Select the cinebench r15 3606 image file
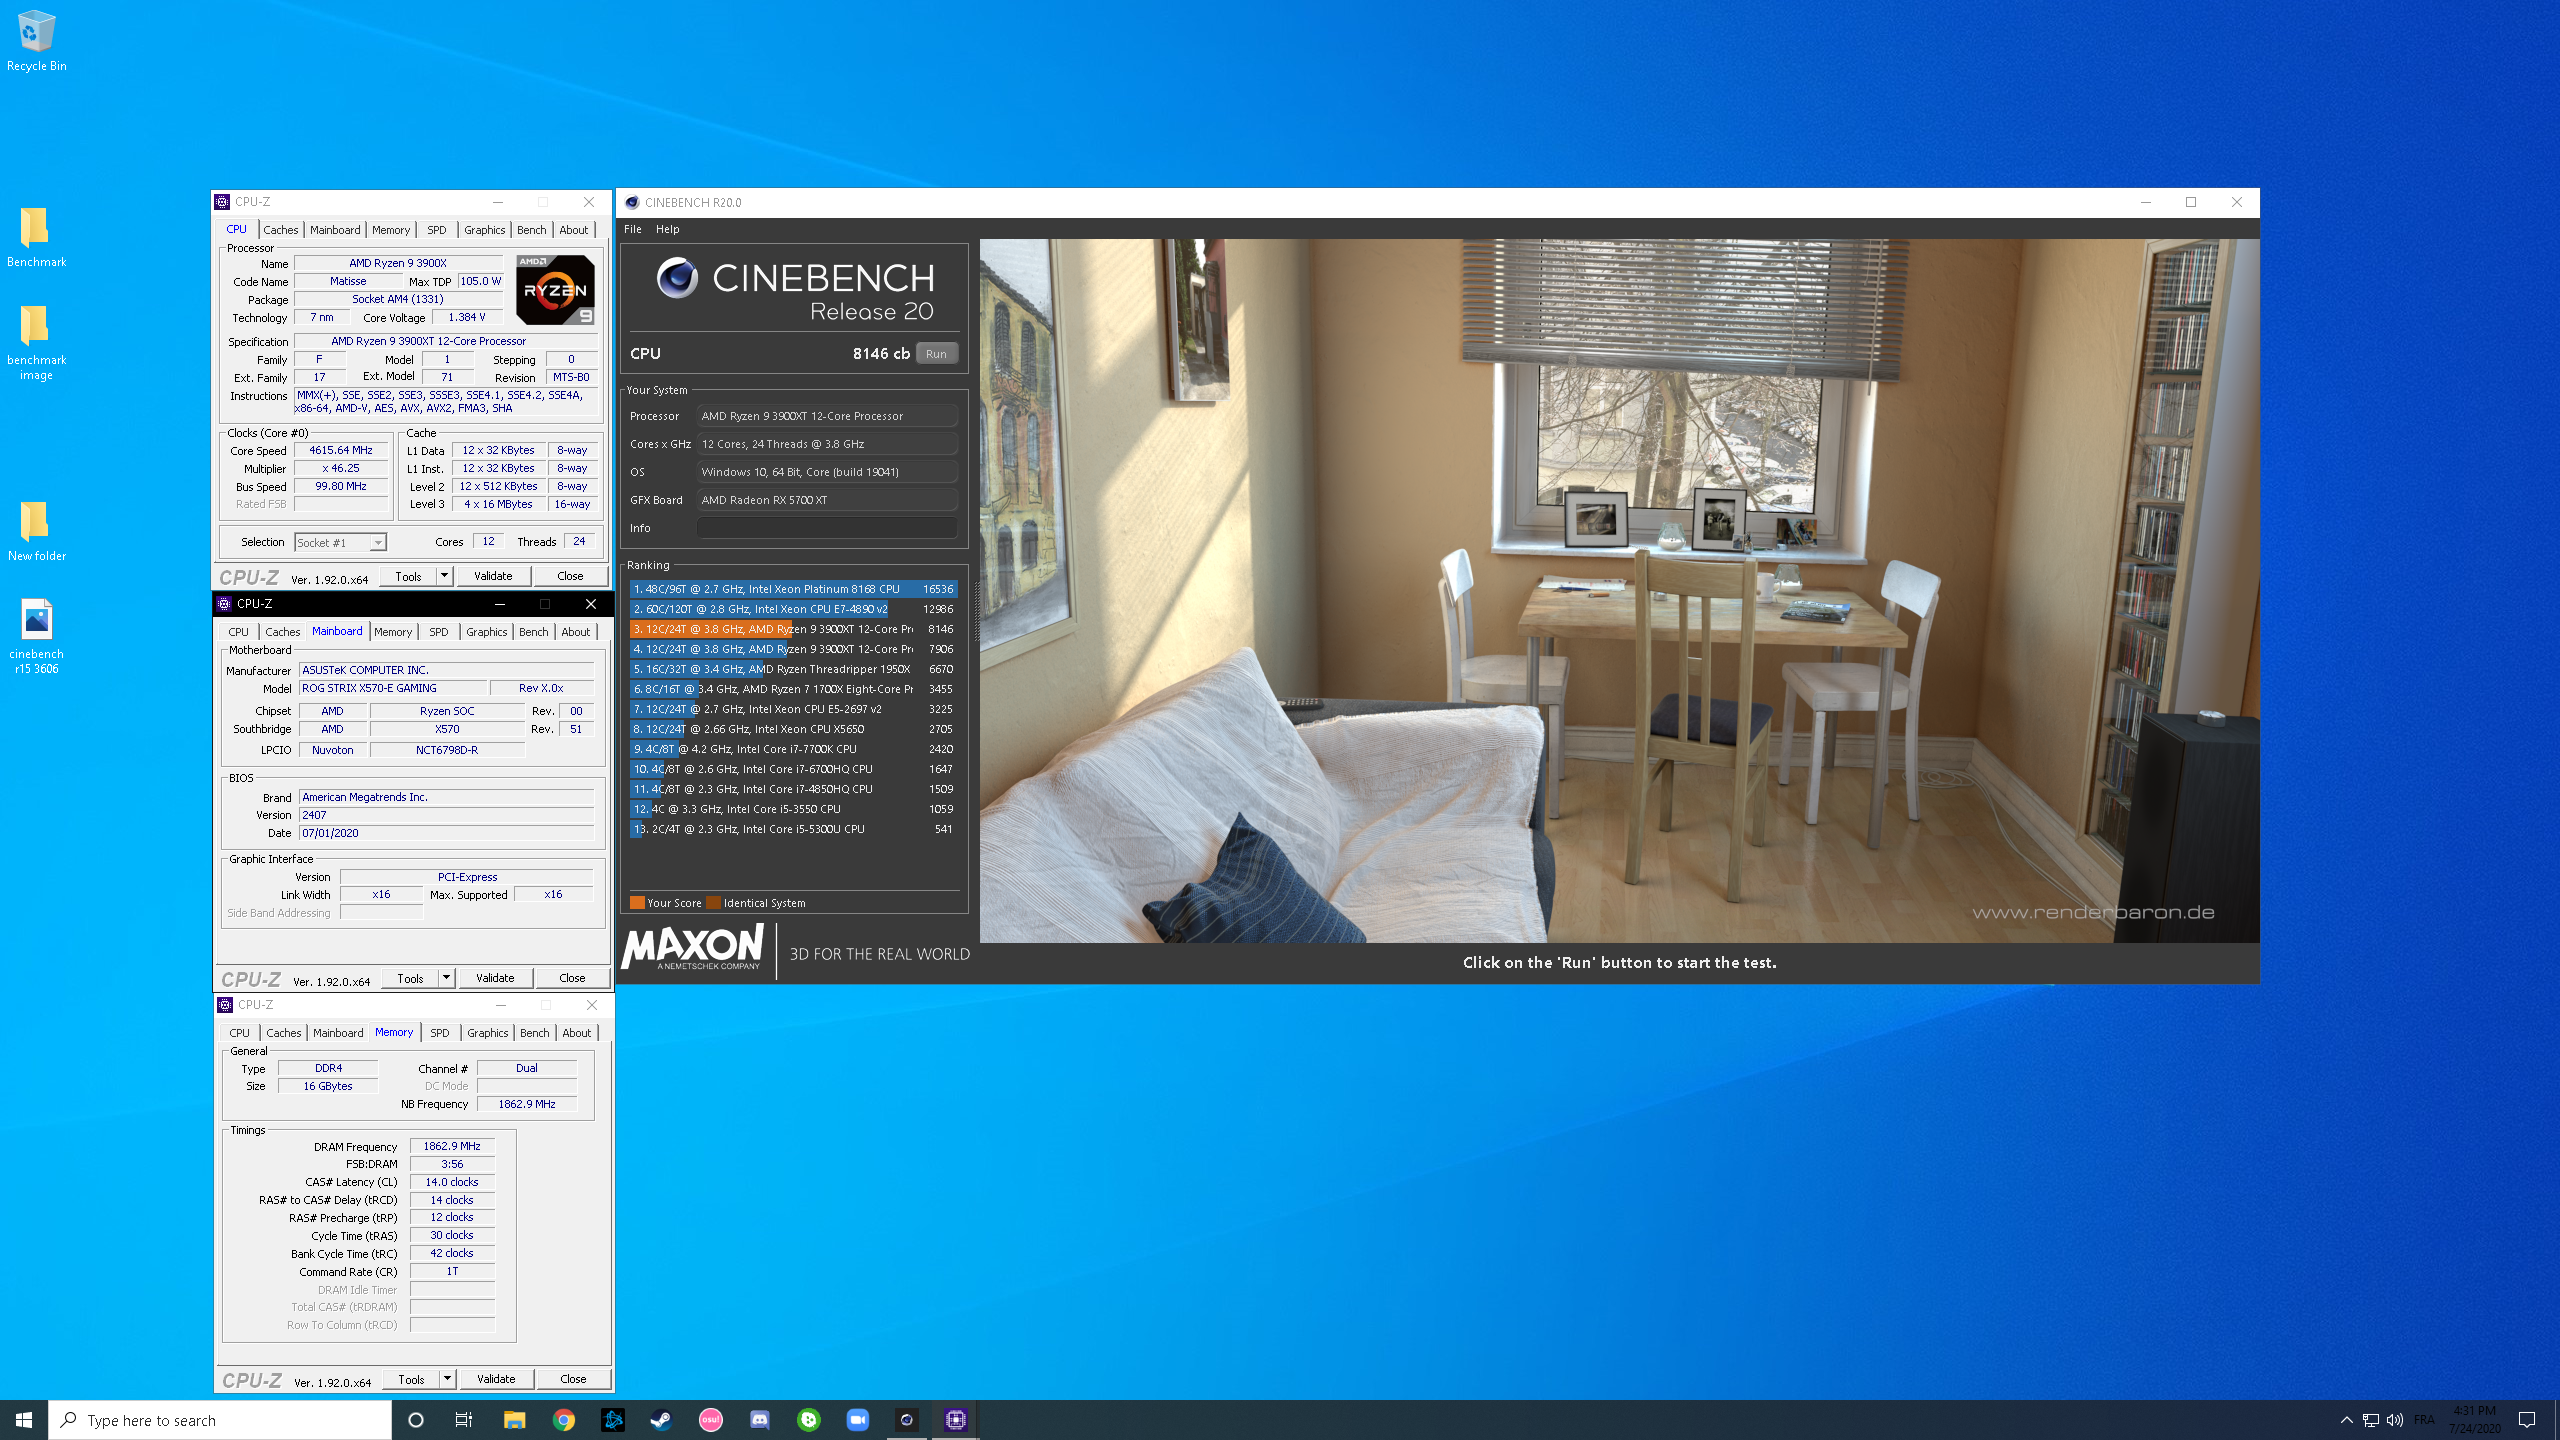The height and width of the screenshot is (1440, 2560). click(x=36, y=637)
